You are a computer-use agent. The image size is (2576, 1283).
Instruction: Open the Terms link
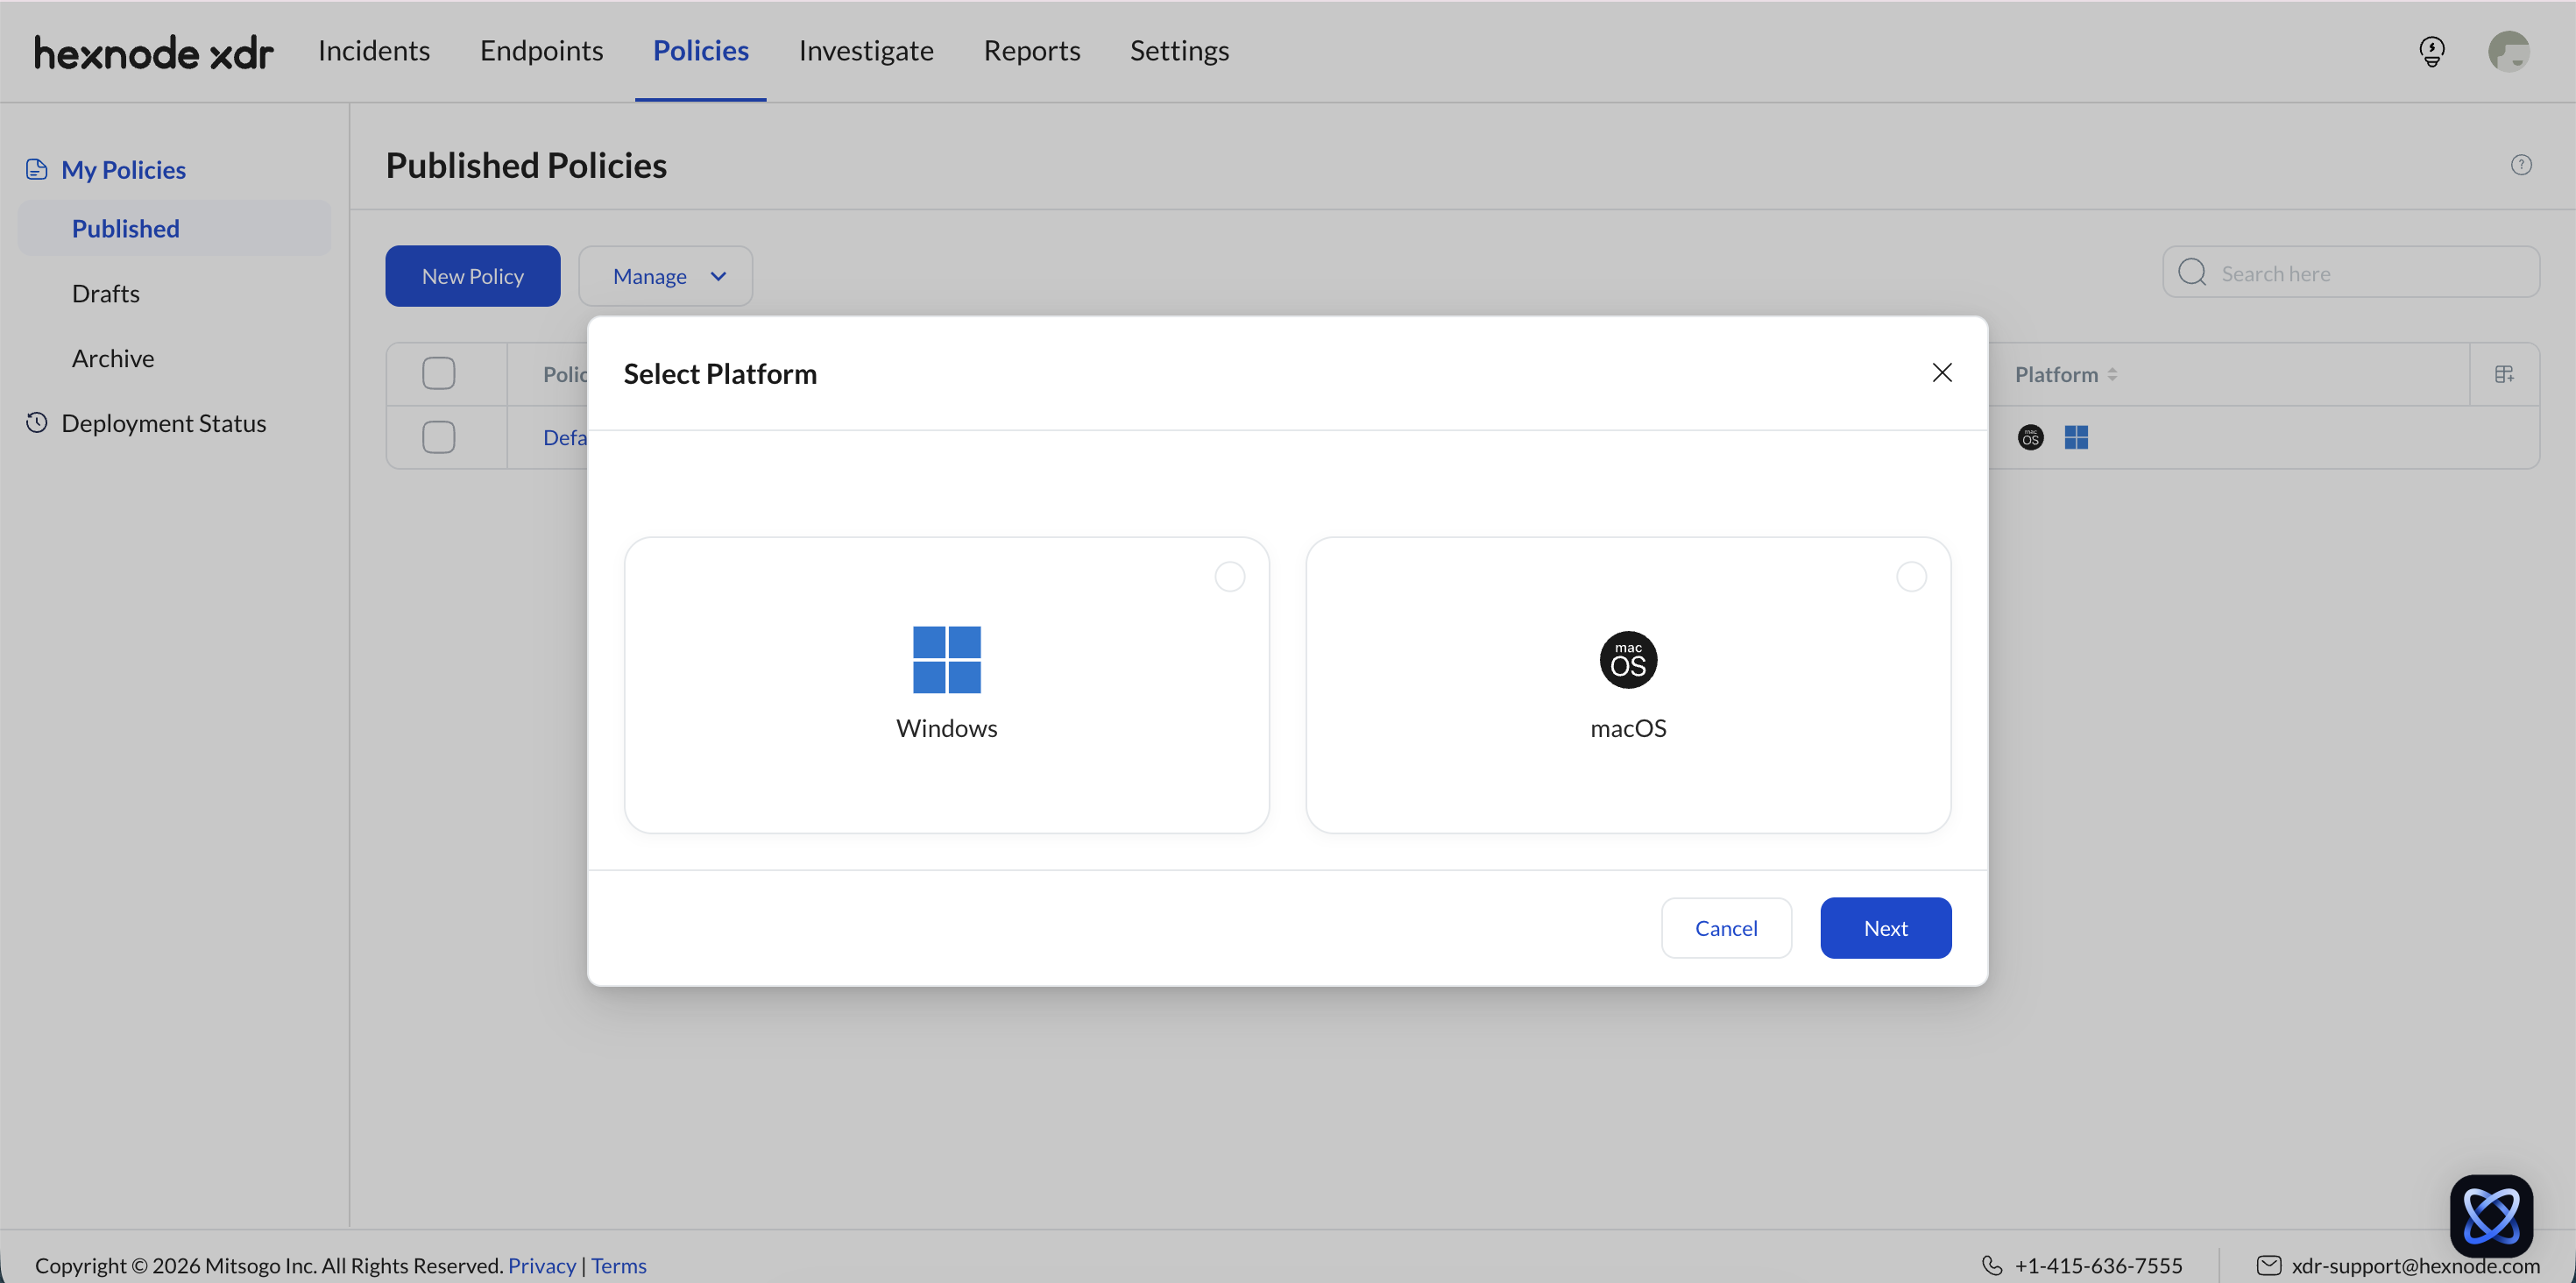pos(618,1265)
